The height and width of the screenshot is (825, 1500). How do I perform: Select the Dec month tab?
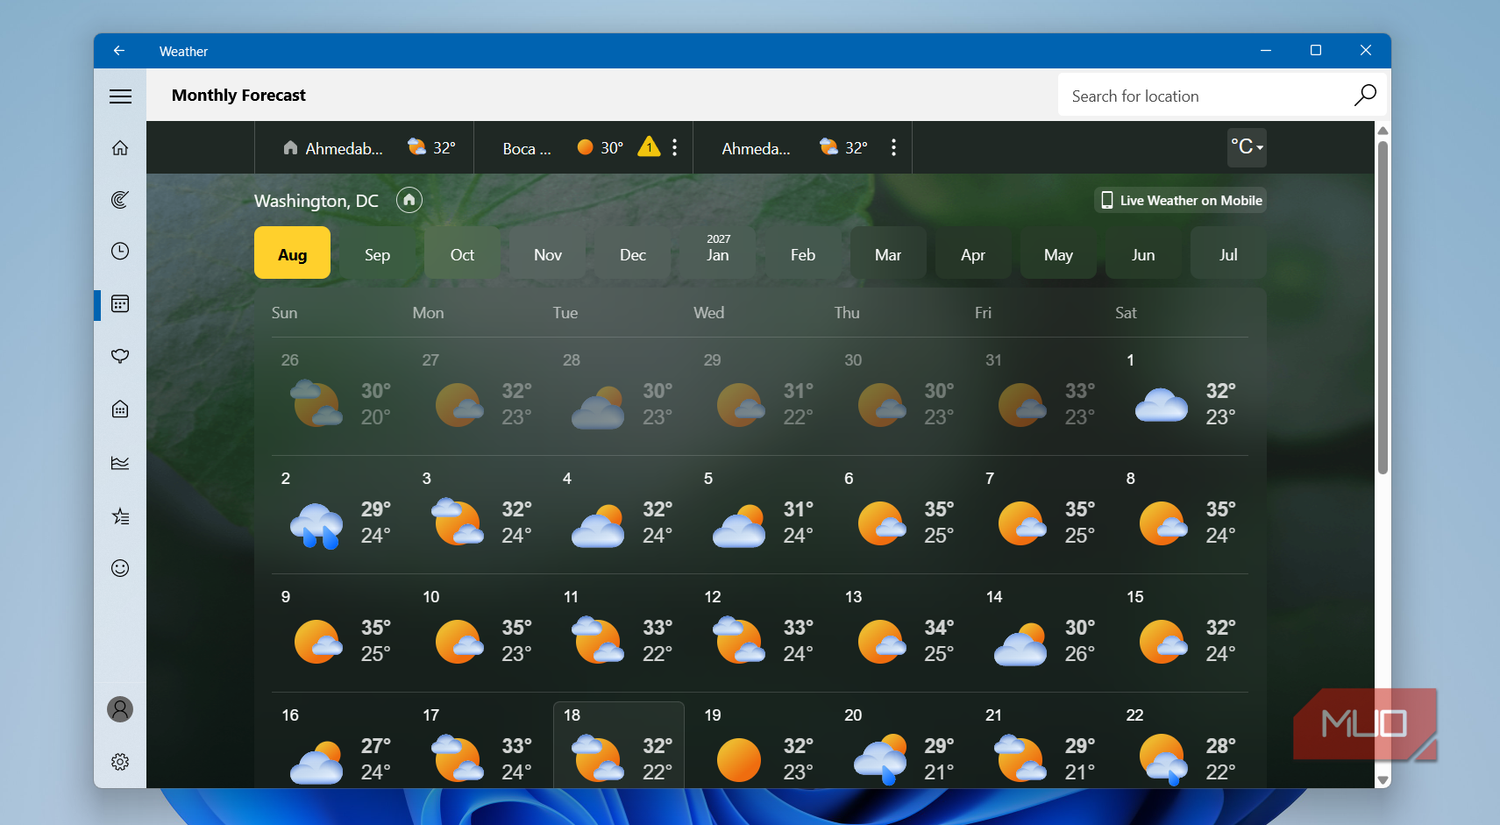[x=633, y=253]
